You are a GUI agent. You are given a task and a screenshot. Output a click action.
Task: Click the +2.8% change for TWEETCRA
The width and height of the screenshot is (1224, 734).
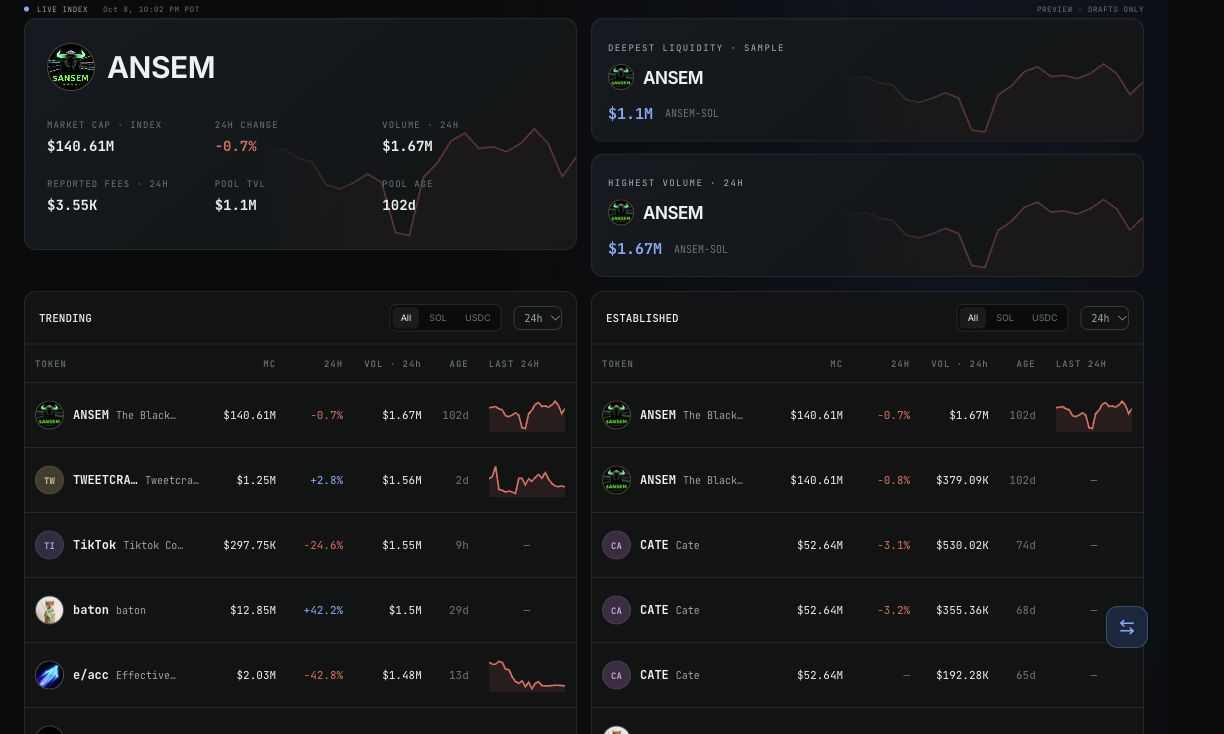click(327, 480)
